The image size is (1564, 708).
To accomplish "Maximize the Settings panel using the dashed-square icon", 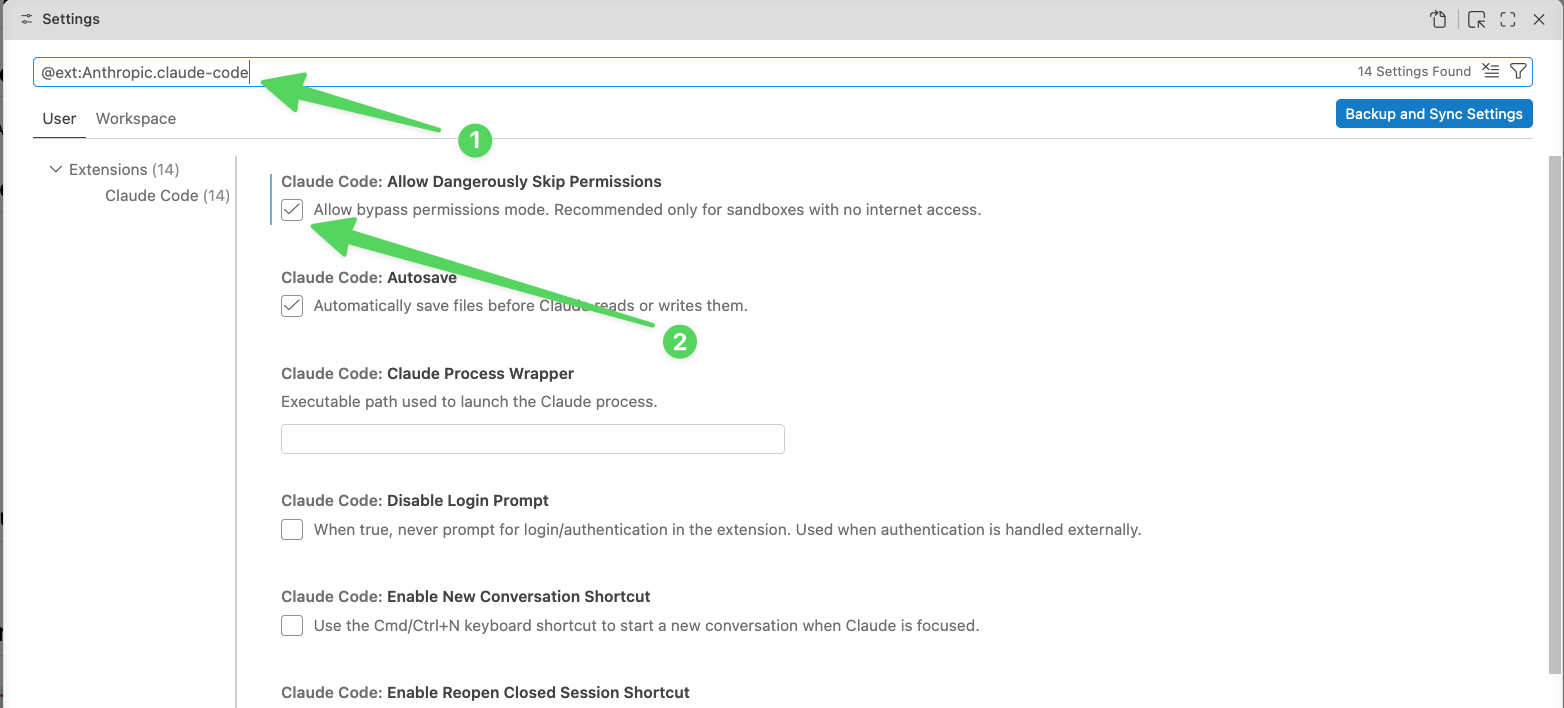I will tap(1508, 19).
